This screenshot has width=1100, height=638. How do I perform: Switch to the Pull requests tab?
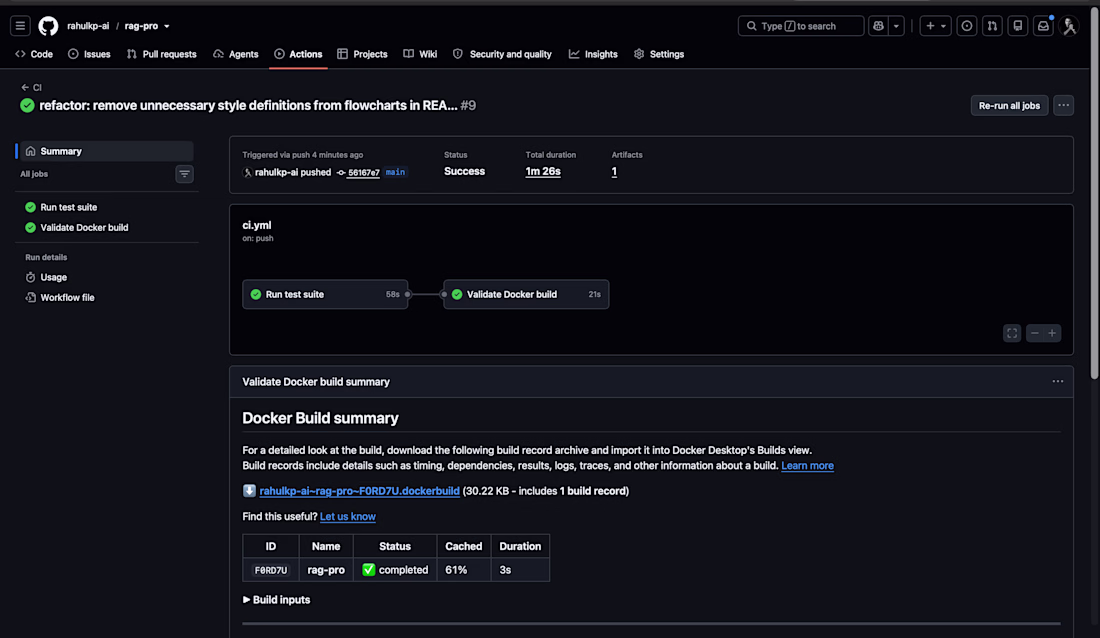(161, 54)
